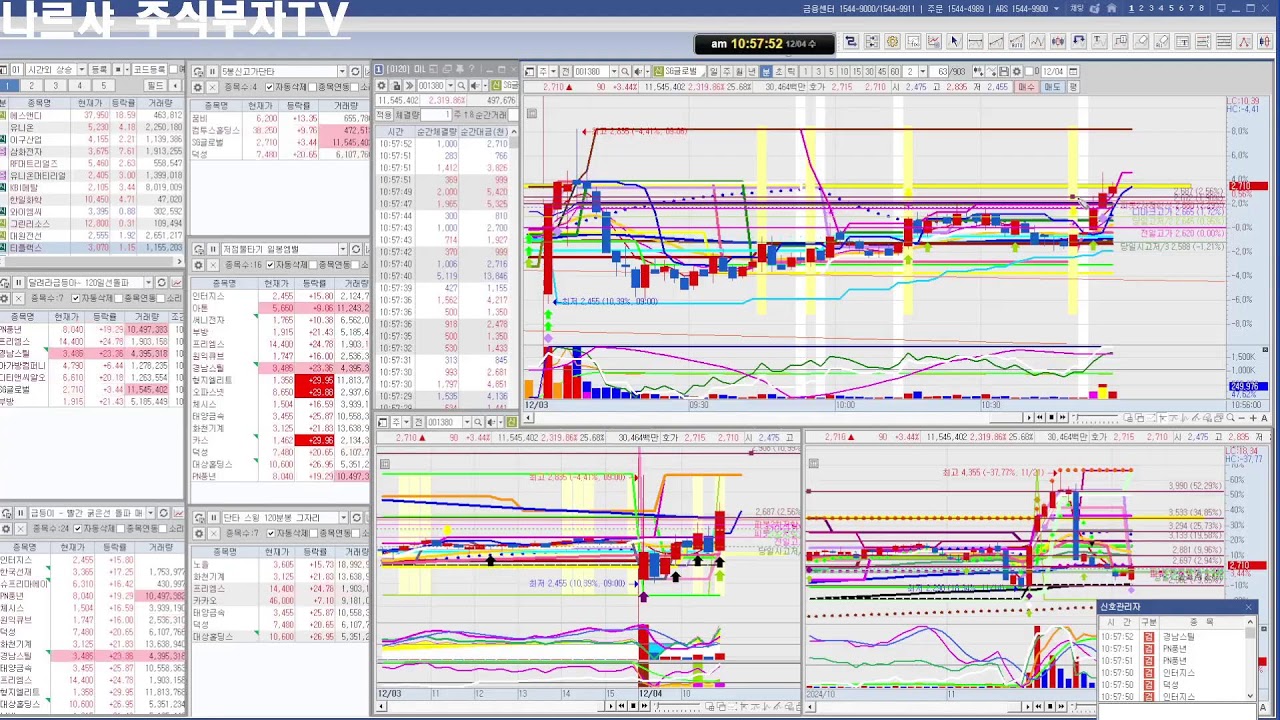Select the 일 daily period in the main chart
The width and height of the screenshot is (1280, 720).
714,71
